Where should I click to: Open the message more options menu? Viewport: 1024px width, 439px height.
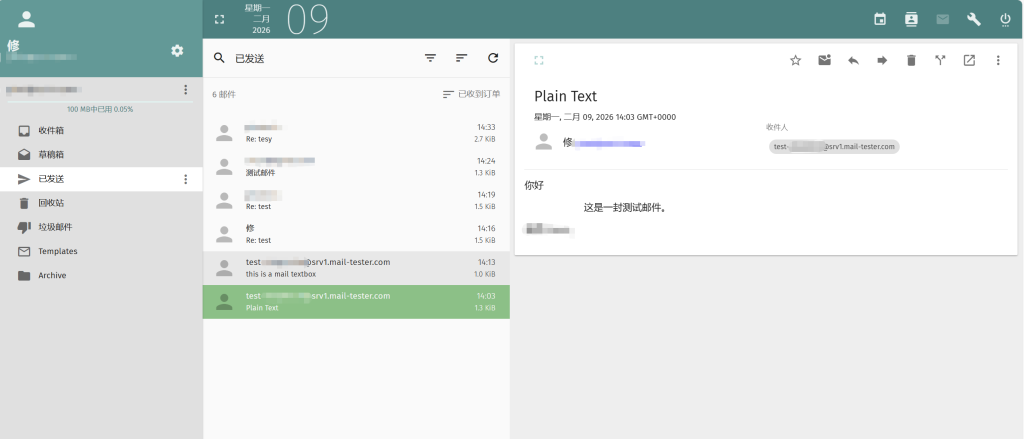[997, 61]
